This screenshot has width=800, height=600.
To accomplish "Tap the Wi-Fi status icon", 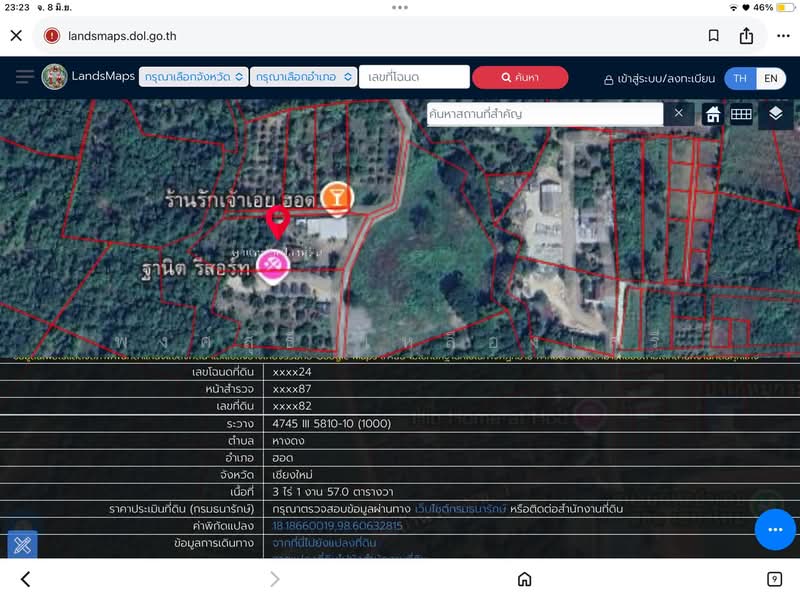I will pos(733,8).
